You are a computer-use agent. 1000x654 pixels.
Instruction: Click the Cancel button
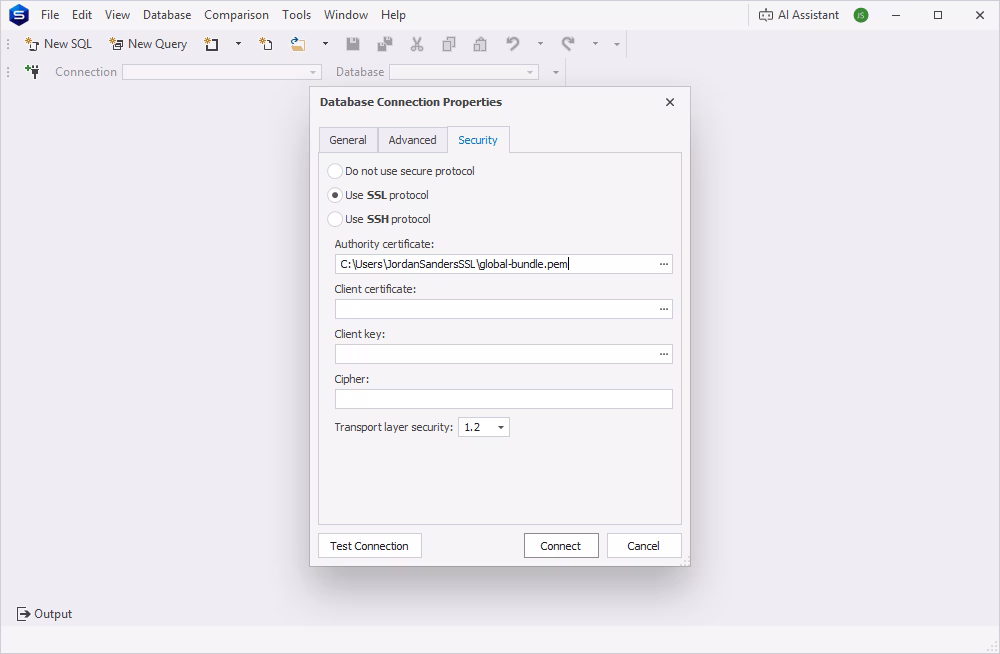(644, 546)
